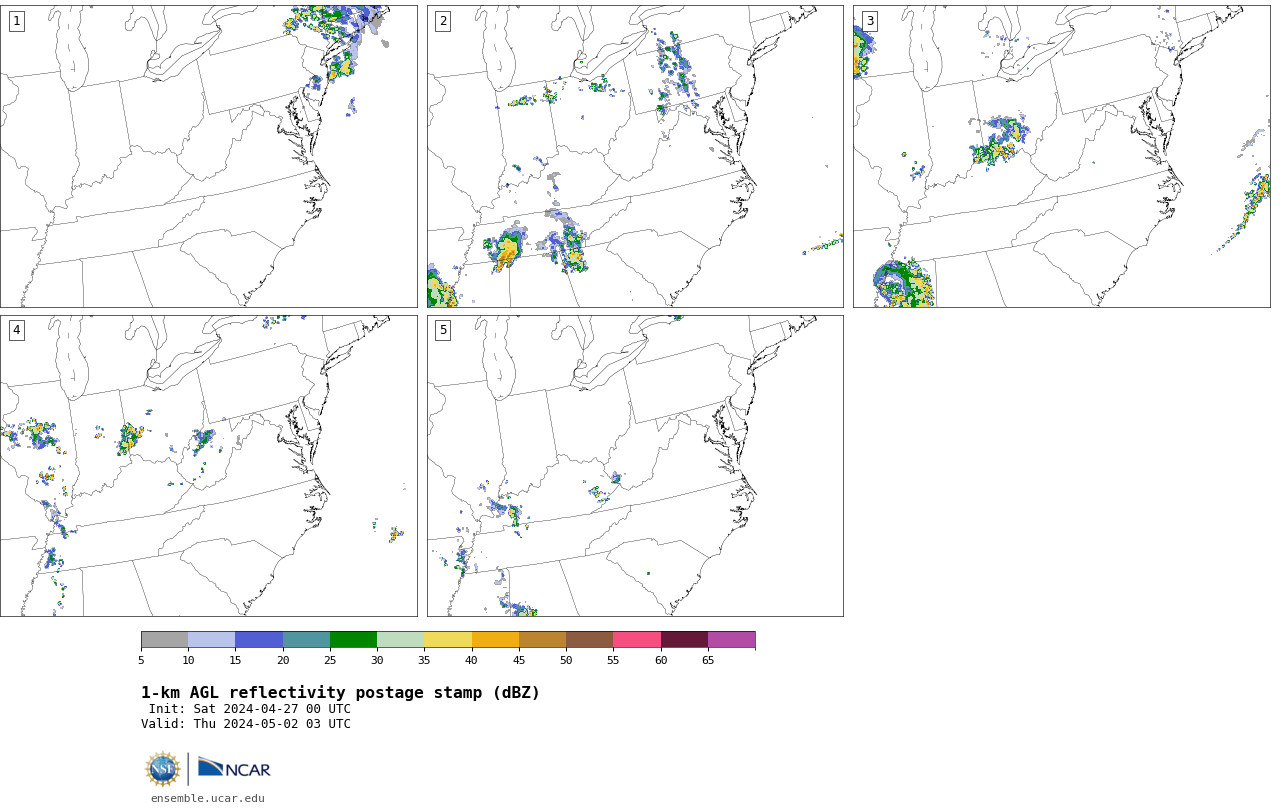The height and width of the screenshot is (809, 1280).
Task: Open ensemble member 3 reflectivity map
Action: click(1062, 156)
